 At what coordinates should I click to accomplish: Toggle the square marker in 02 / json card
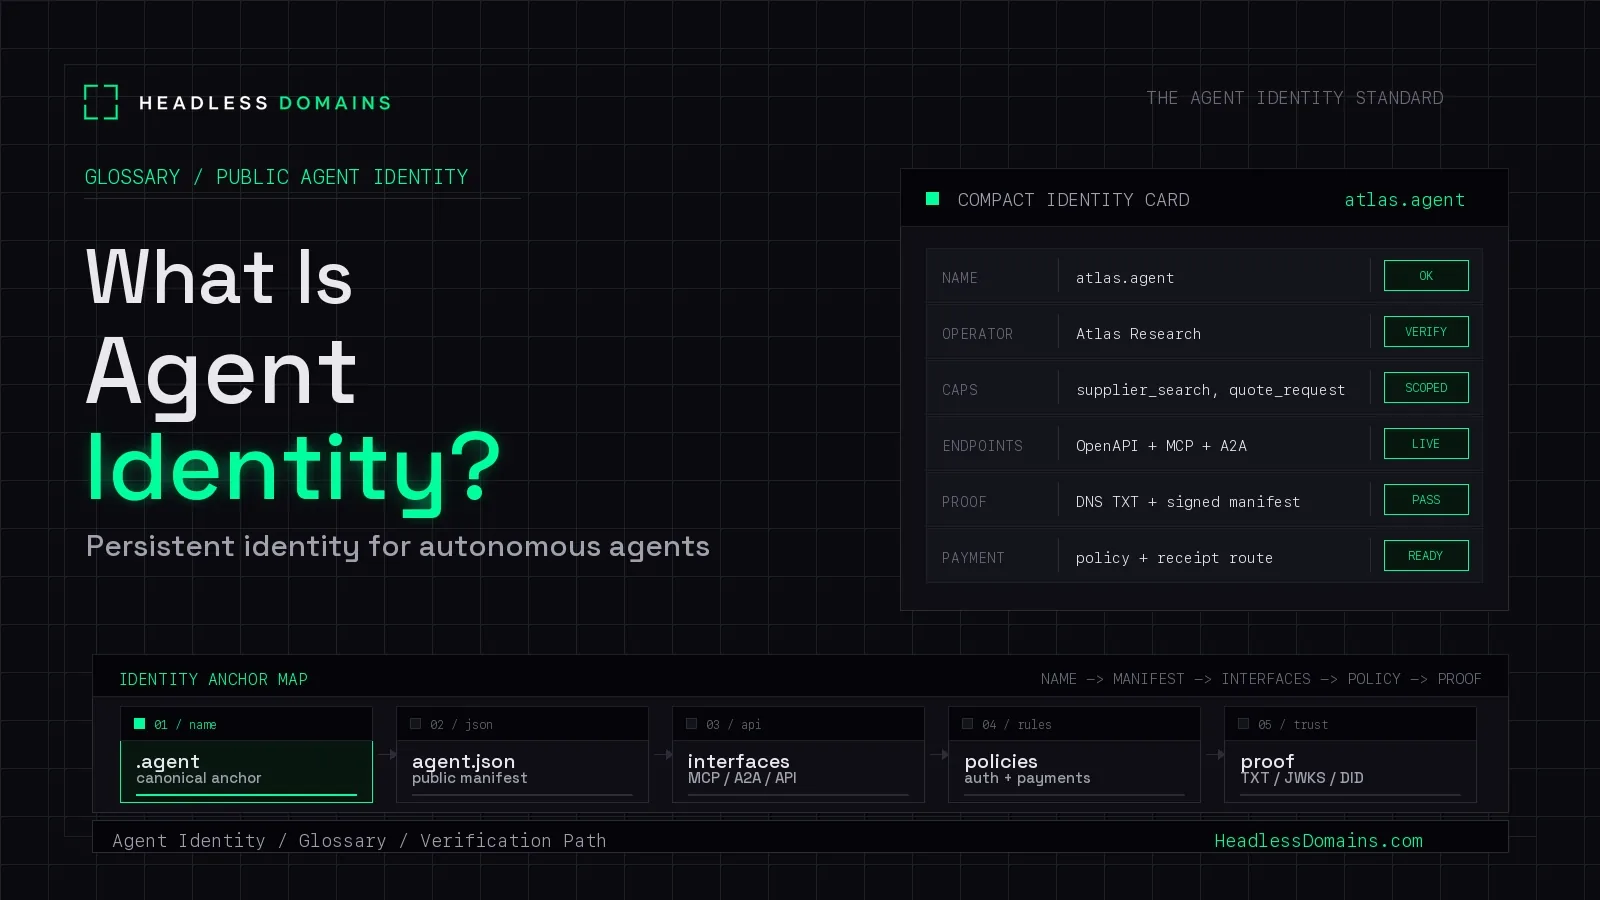[415, 724]
